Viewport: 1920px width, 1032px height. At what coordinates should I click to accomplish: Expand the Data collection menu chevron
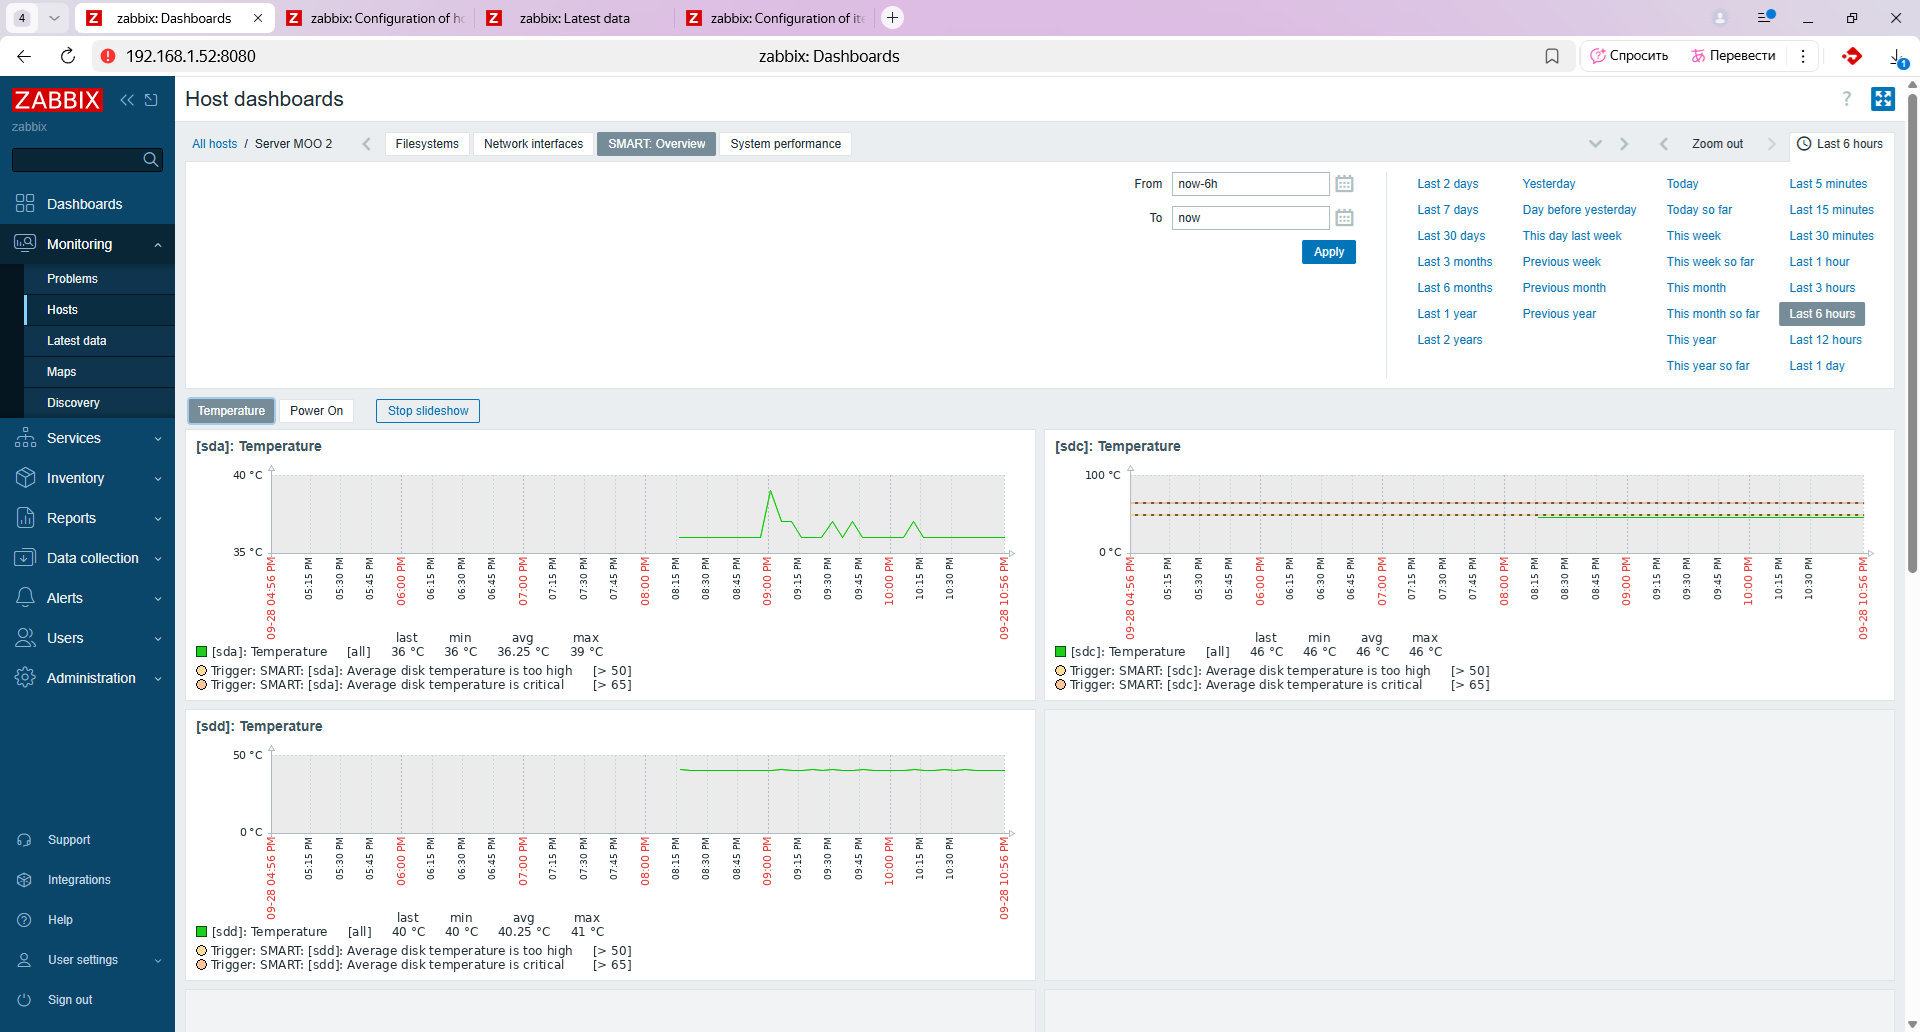pos(158,559)
